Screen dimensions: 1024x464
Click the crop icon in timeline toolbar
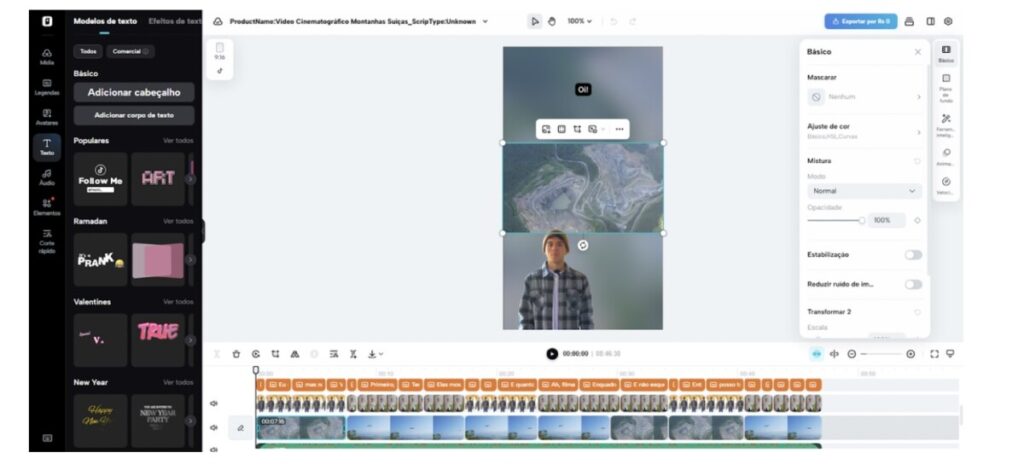click(x=275, y=354)
